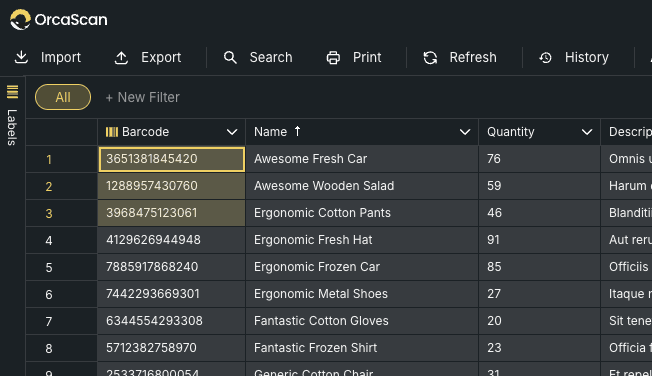Click barcode cell 3651381845420
Screen dimensions: 652x376
(172, 159)
